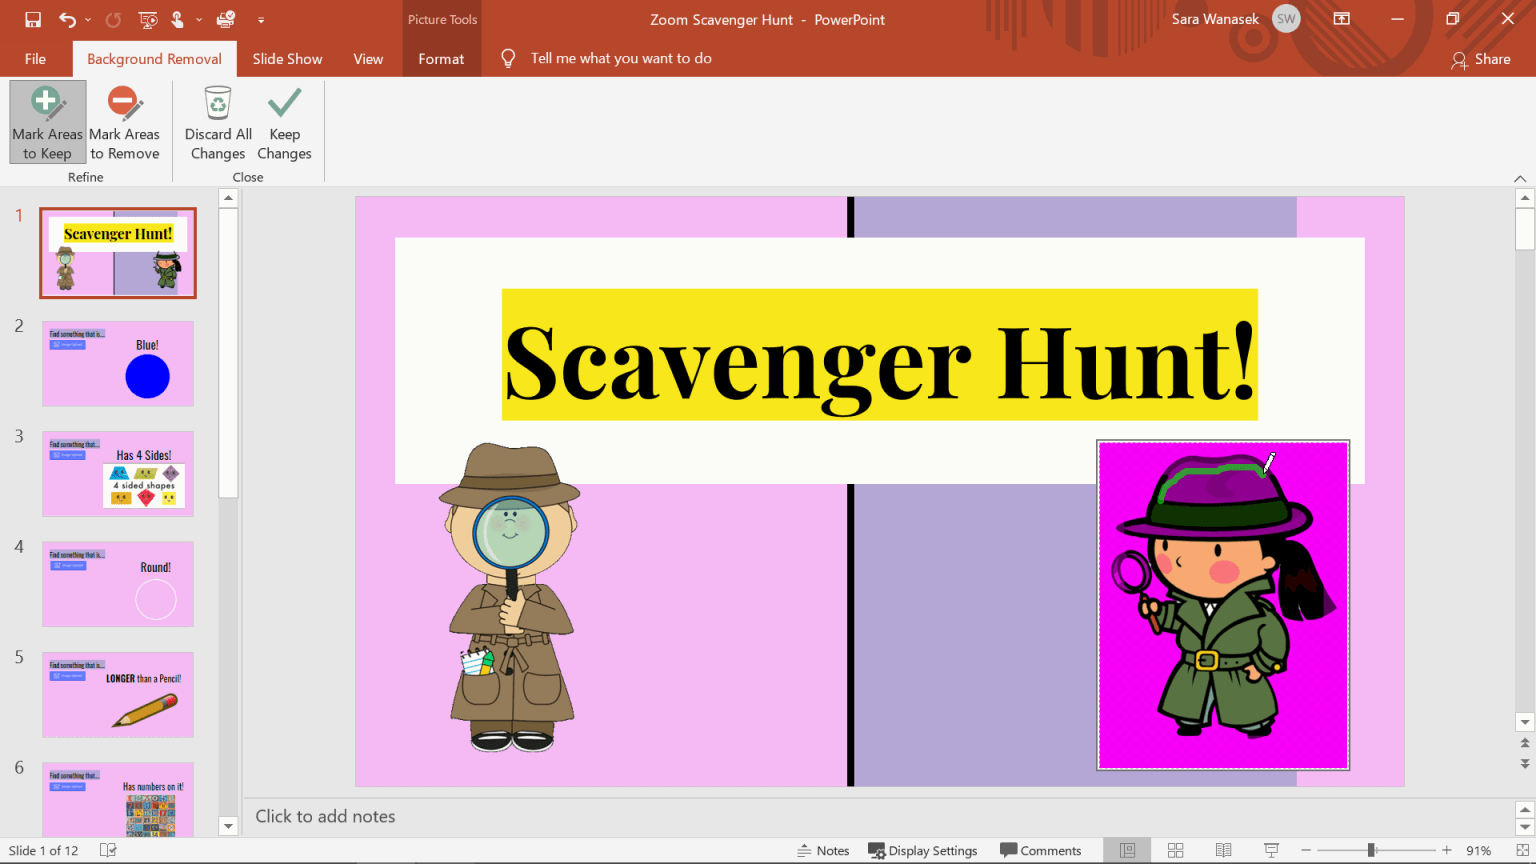Start Slide Show from the status bar
The image size is (1536, 864).
[x=1270, y=850]
